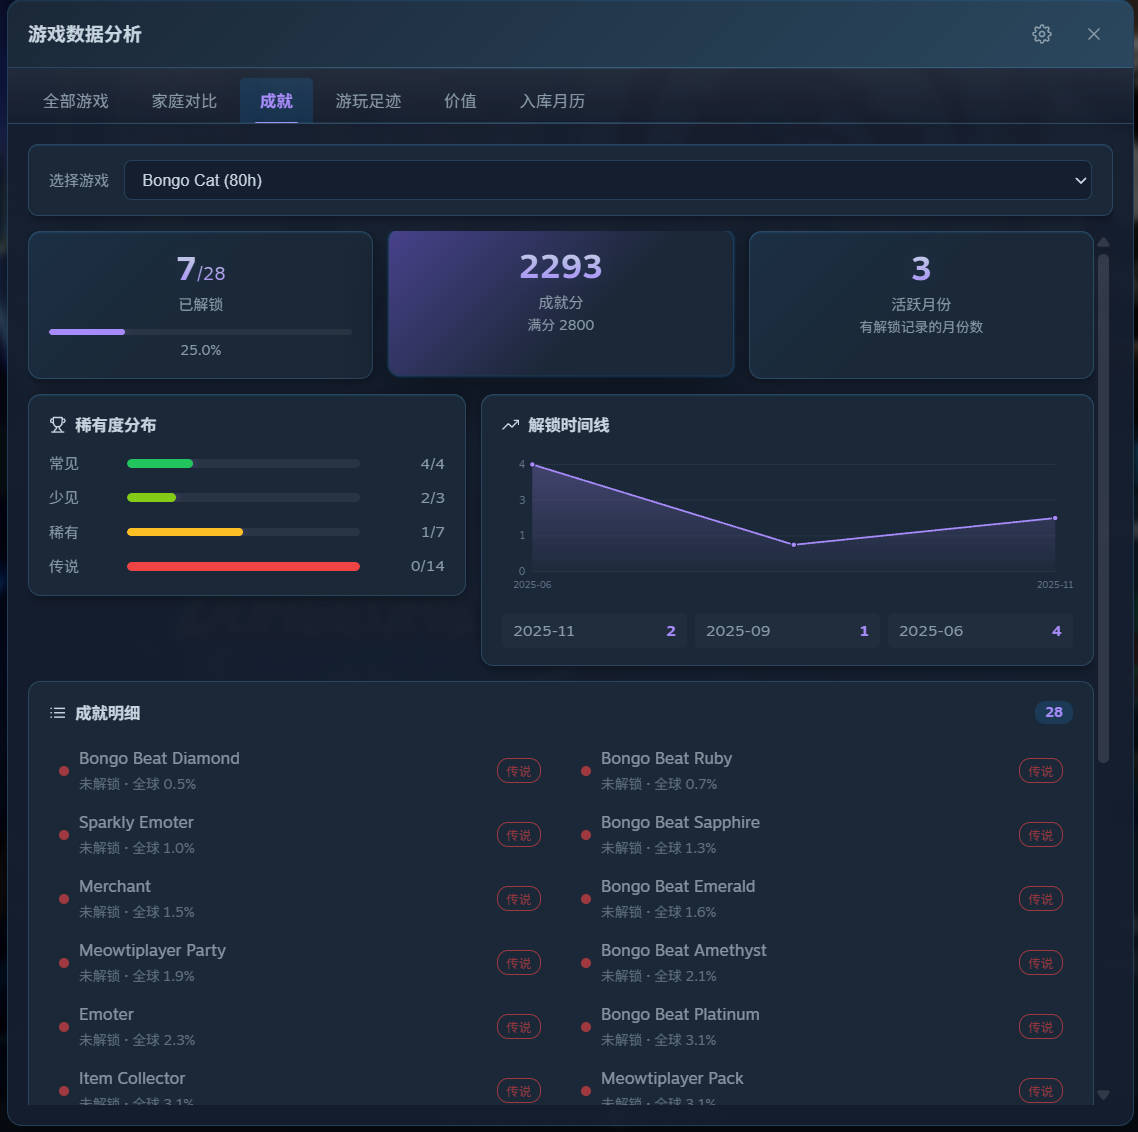The image size is (1138, 1132).
Task: Click the 2025-11 data point on timeline chart
Action: point(1055,518)
